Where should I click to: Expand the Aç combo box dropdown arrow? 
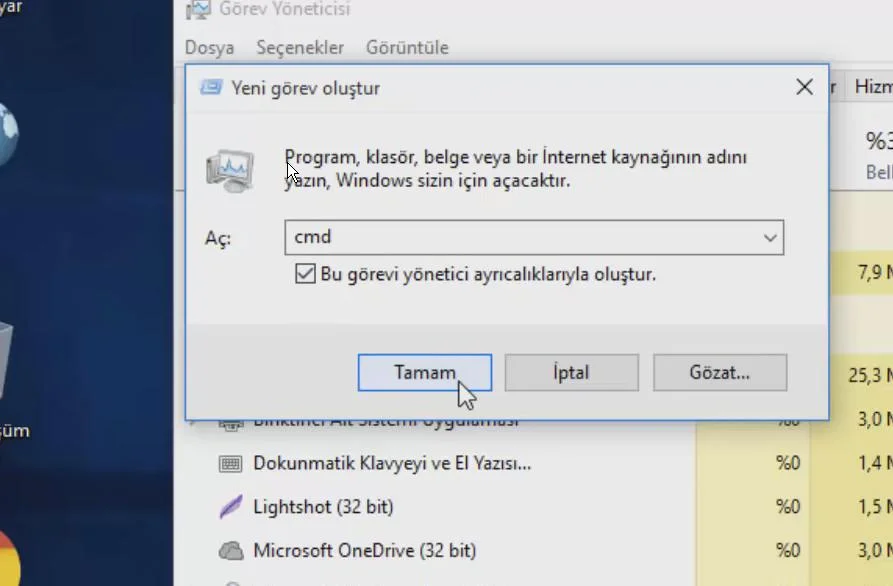tap(770, 238)
